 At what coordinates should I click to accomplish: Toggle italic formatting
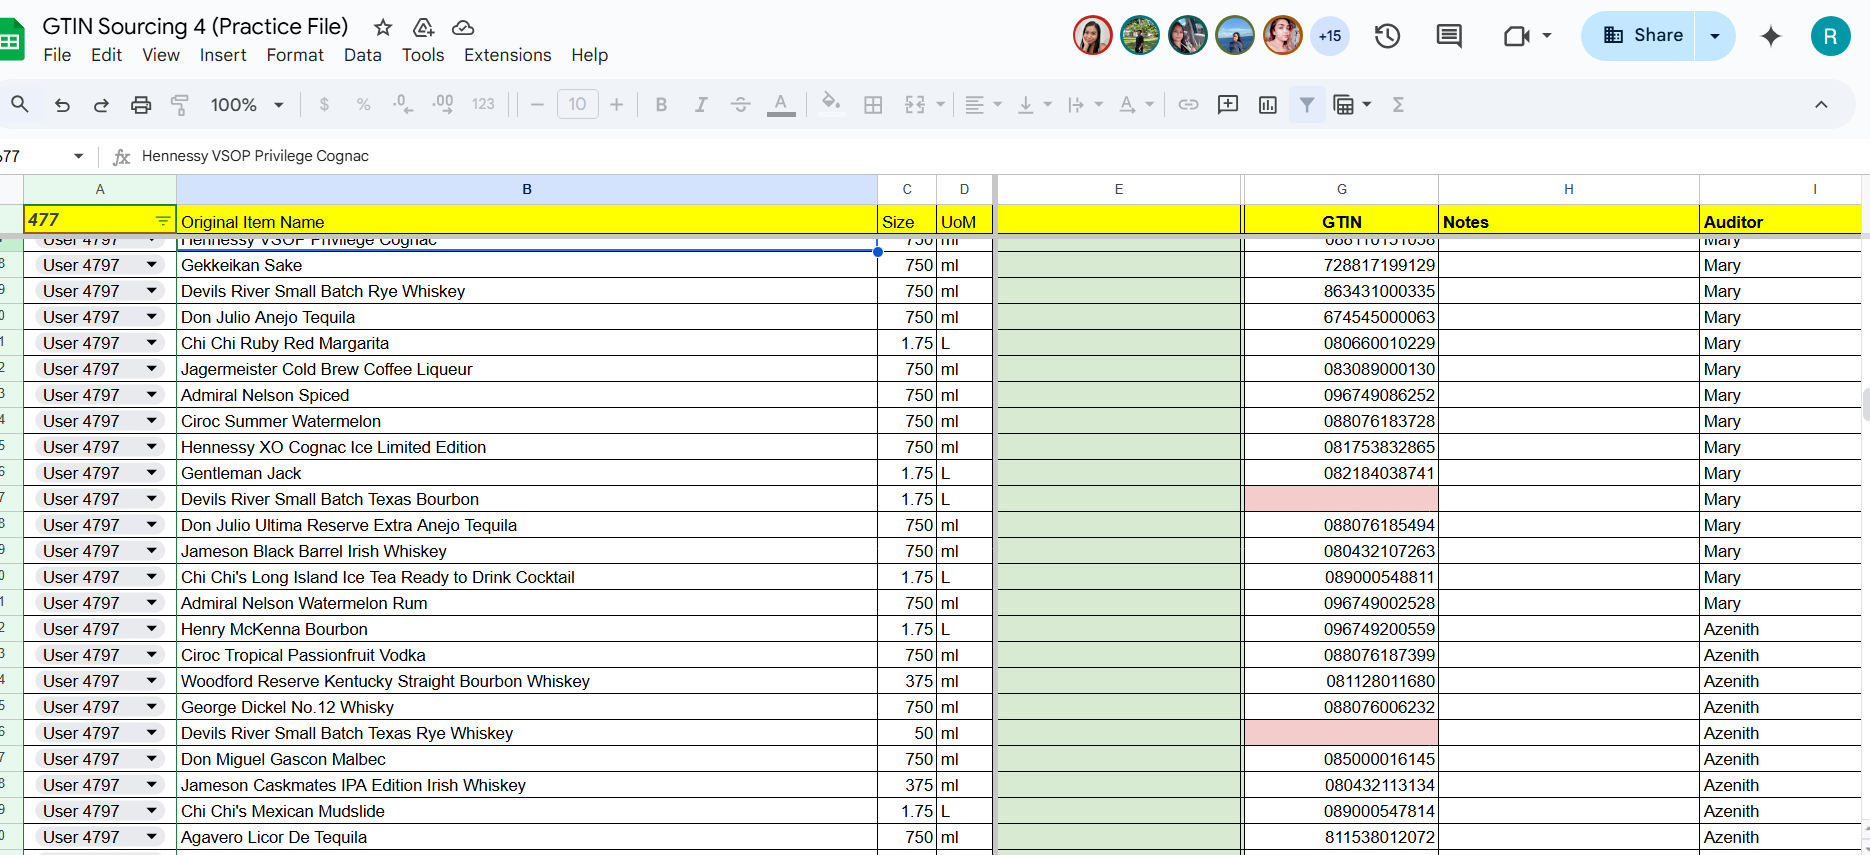coord(701,105)
